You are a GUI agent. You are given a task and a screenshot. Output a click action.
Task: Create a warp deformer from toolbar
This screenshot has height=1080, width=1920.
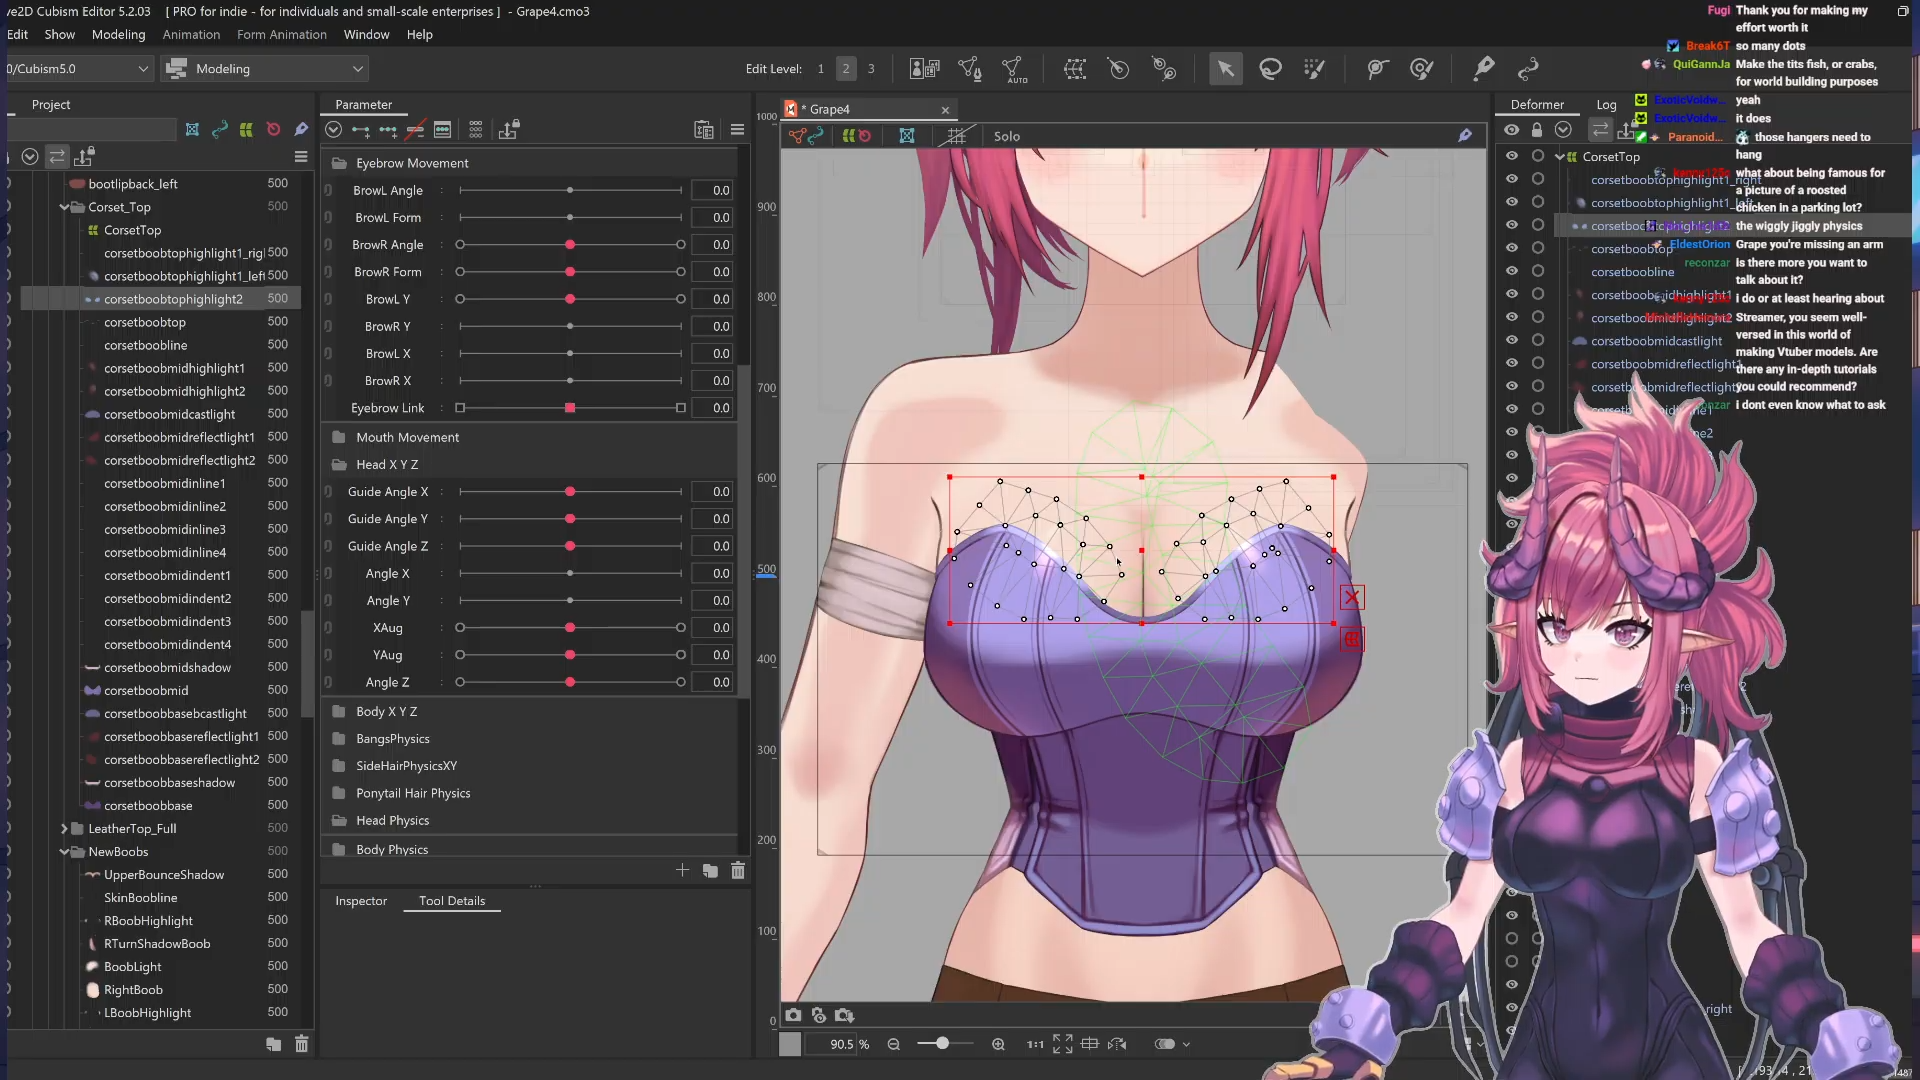coord(1075,69)
